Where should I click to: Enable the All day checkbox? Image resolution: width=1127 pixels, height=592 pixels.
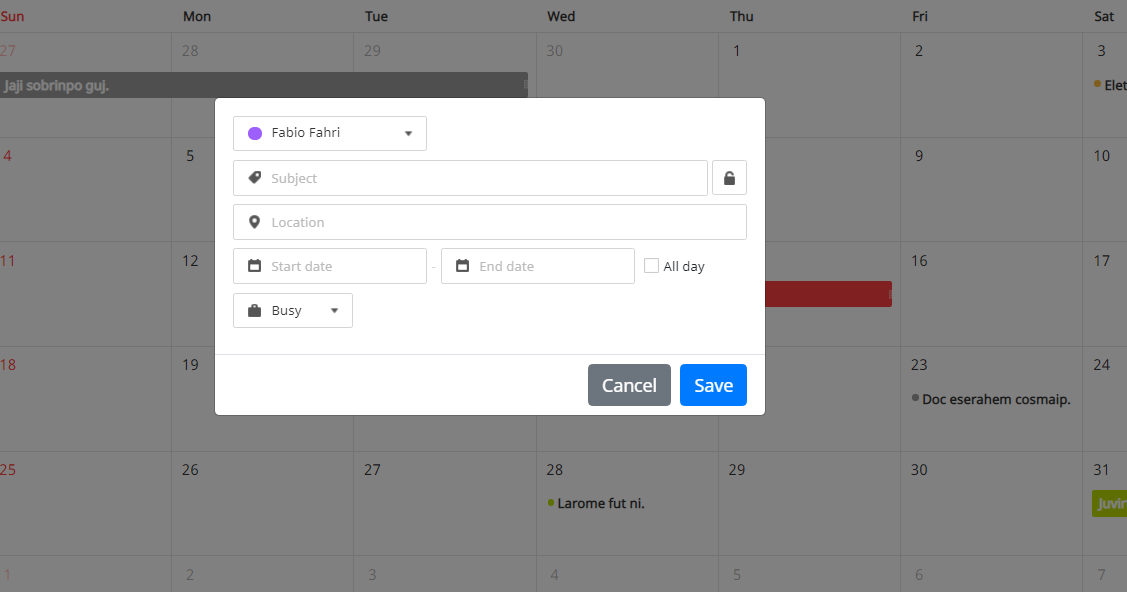coord(651,265)
